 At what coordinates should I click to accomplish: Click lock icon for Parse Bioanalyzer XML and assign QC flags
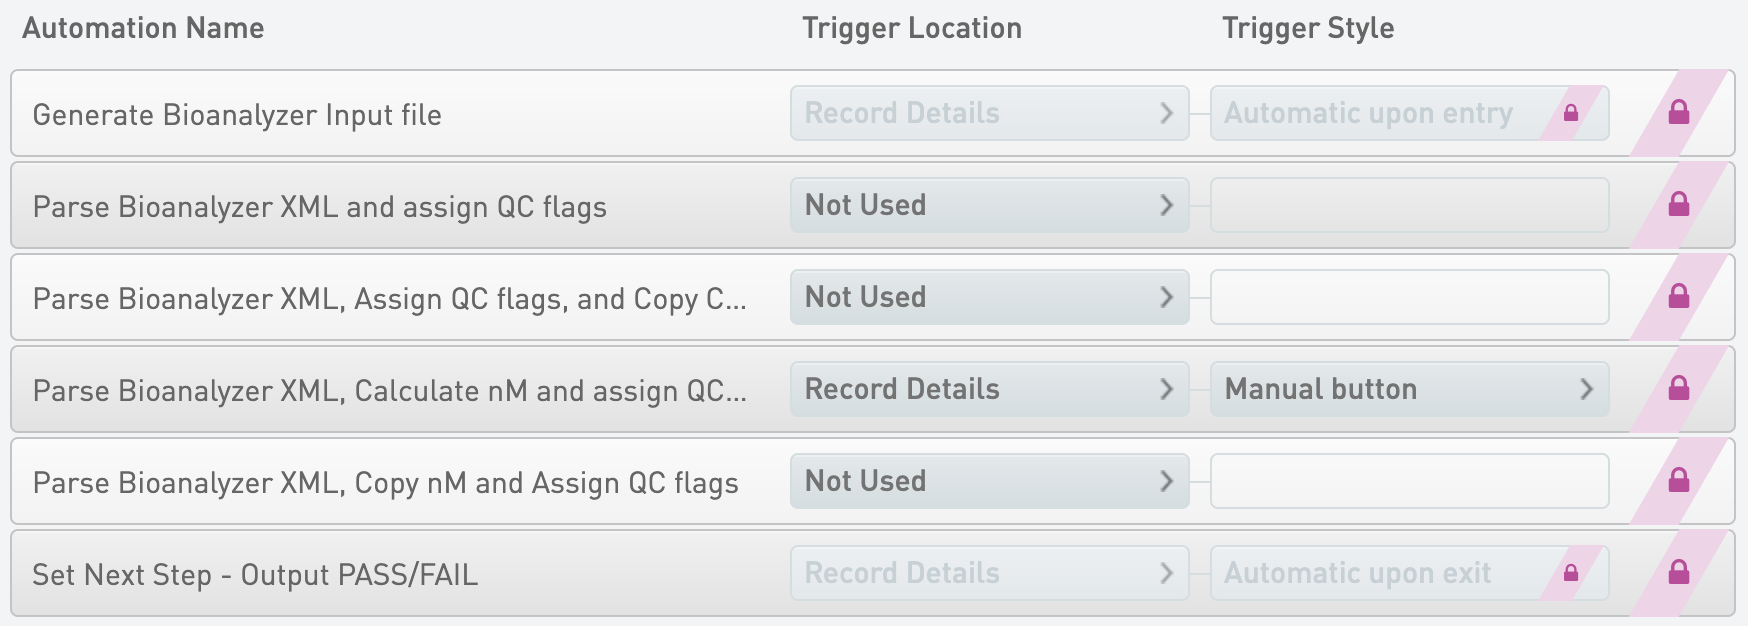point(1678,205)
